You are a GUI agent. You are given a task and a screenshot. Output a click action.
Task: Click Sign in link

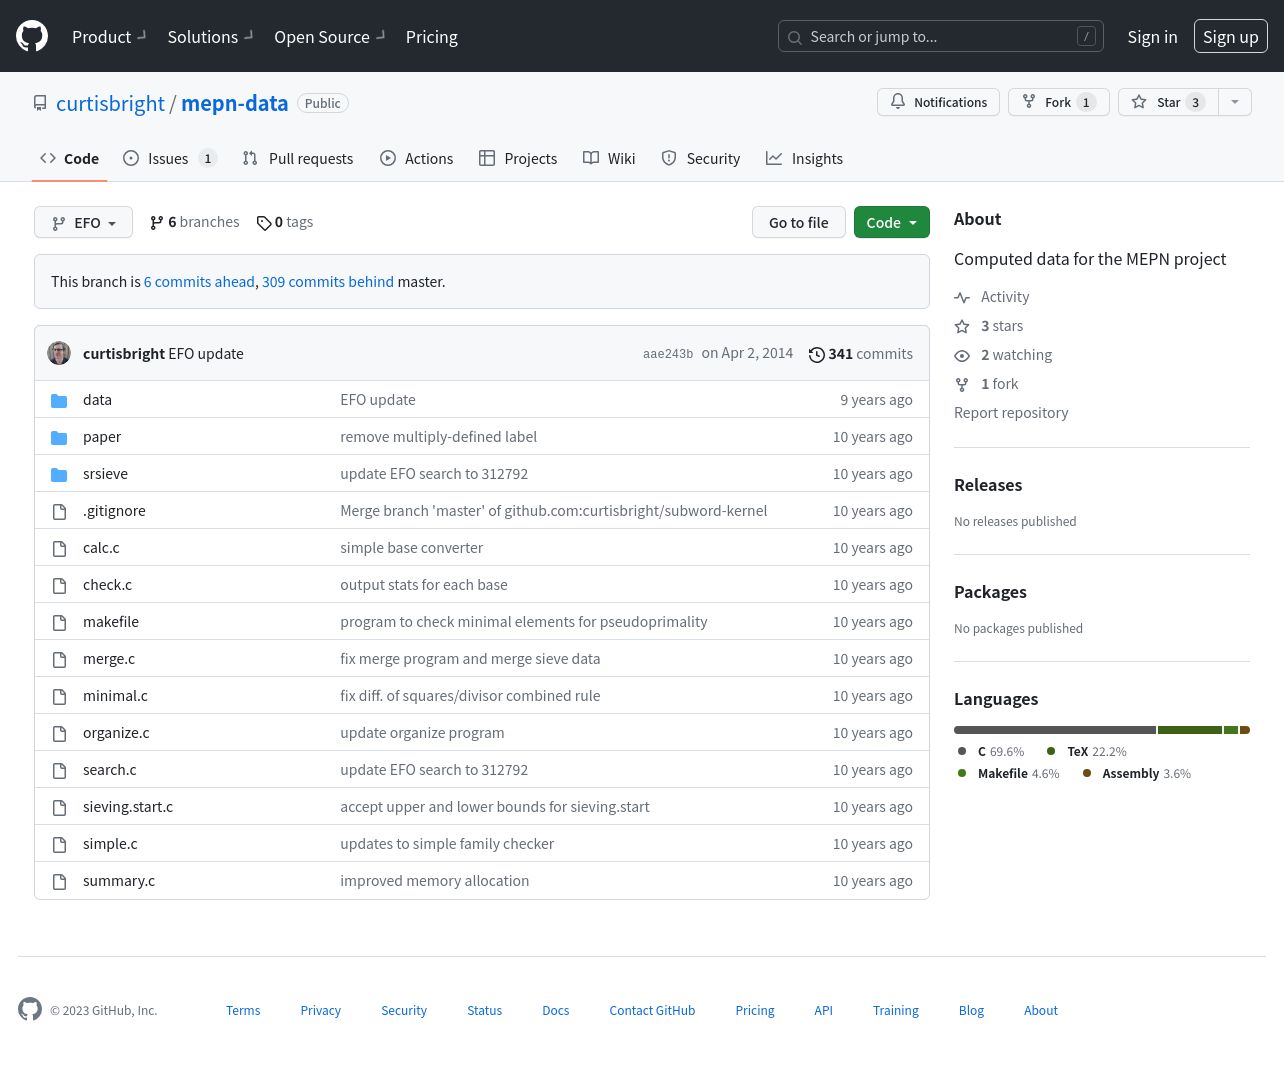pyautogui.click(x=1152, y=37)
